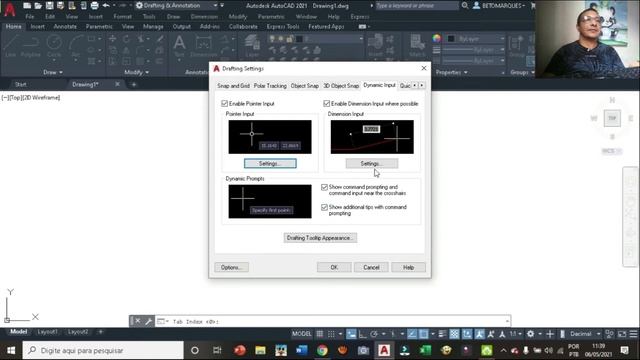Select the Circle tool

(x=54, y=46)
